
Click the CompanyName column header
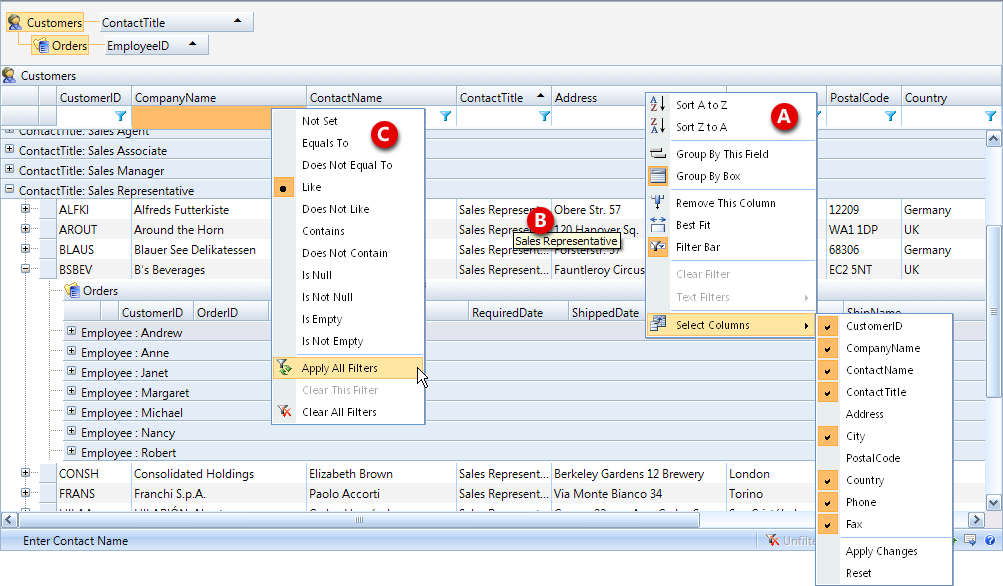(219, 97)
